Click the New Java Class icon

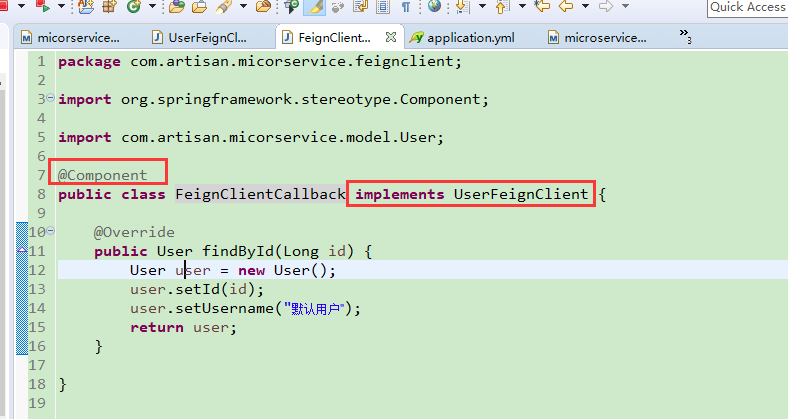click(134, 6)
